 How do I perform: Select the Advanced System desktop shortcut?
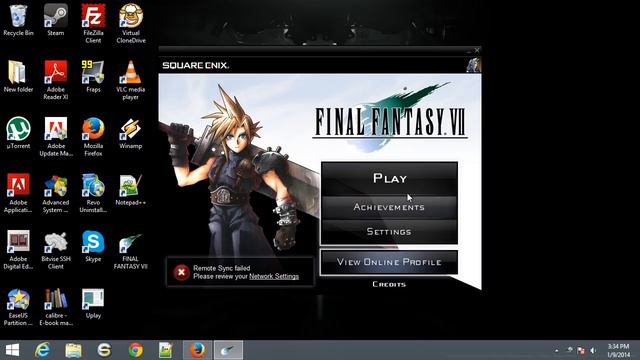(x=56, y=193)
